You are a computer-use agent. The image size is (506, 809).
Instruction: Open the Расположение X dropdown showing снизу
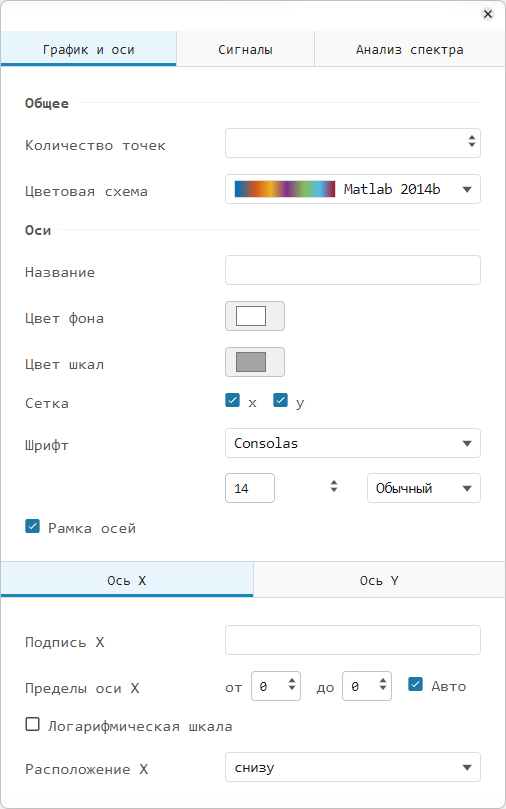tap(353, 767)
